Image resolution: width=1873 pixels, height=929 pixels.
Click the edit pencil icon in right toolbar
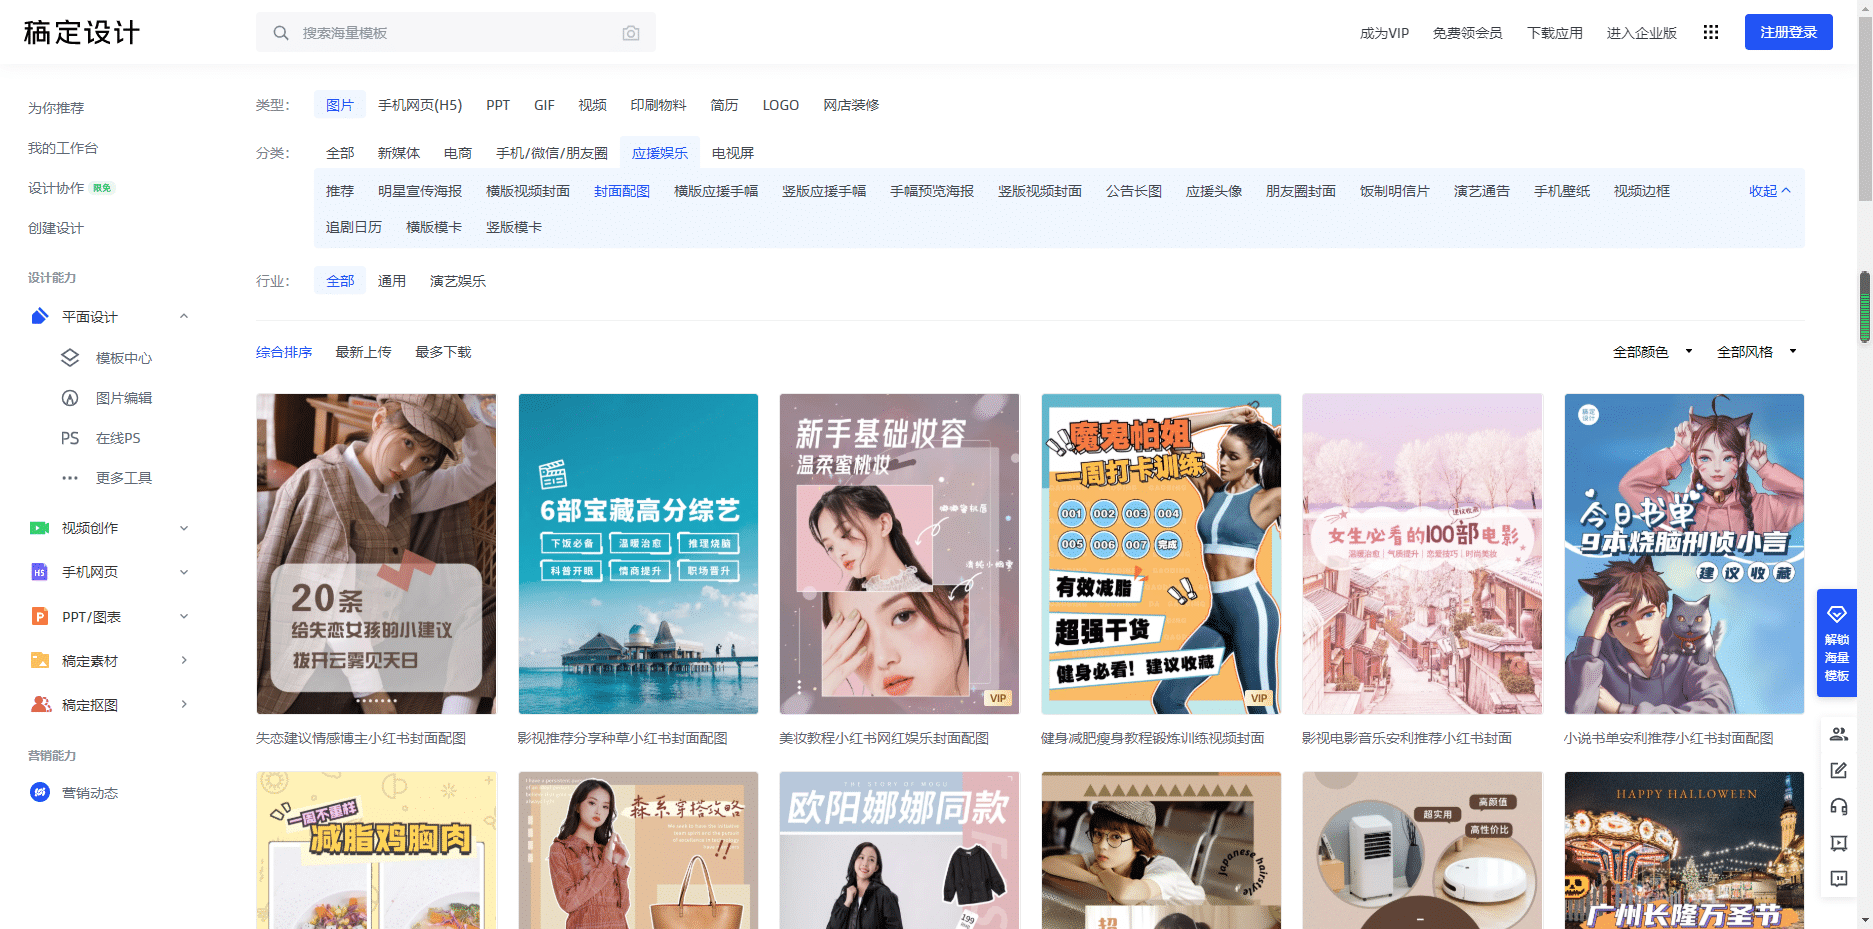coord(1839,770)
